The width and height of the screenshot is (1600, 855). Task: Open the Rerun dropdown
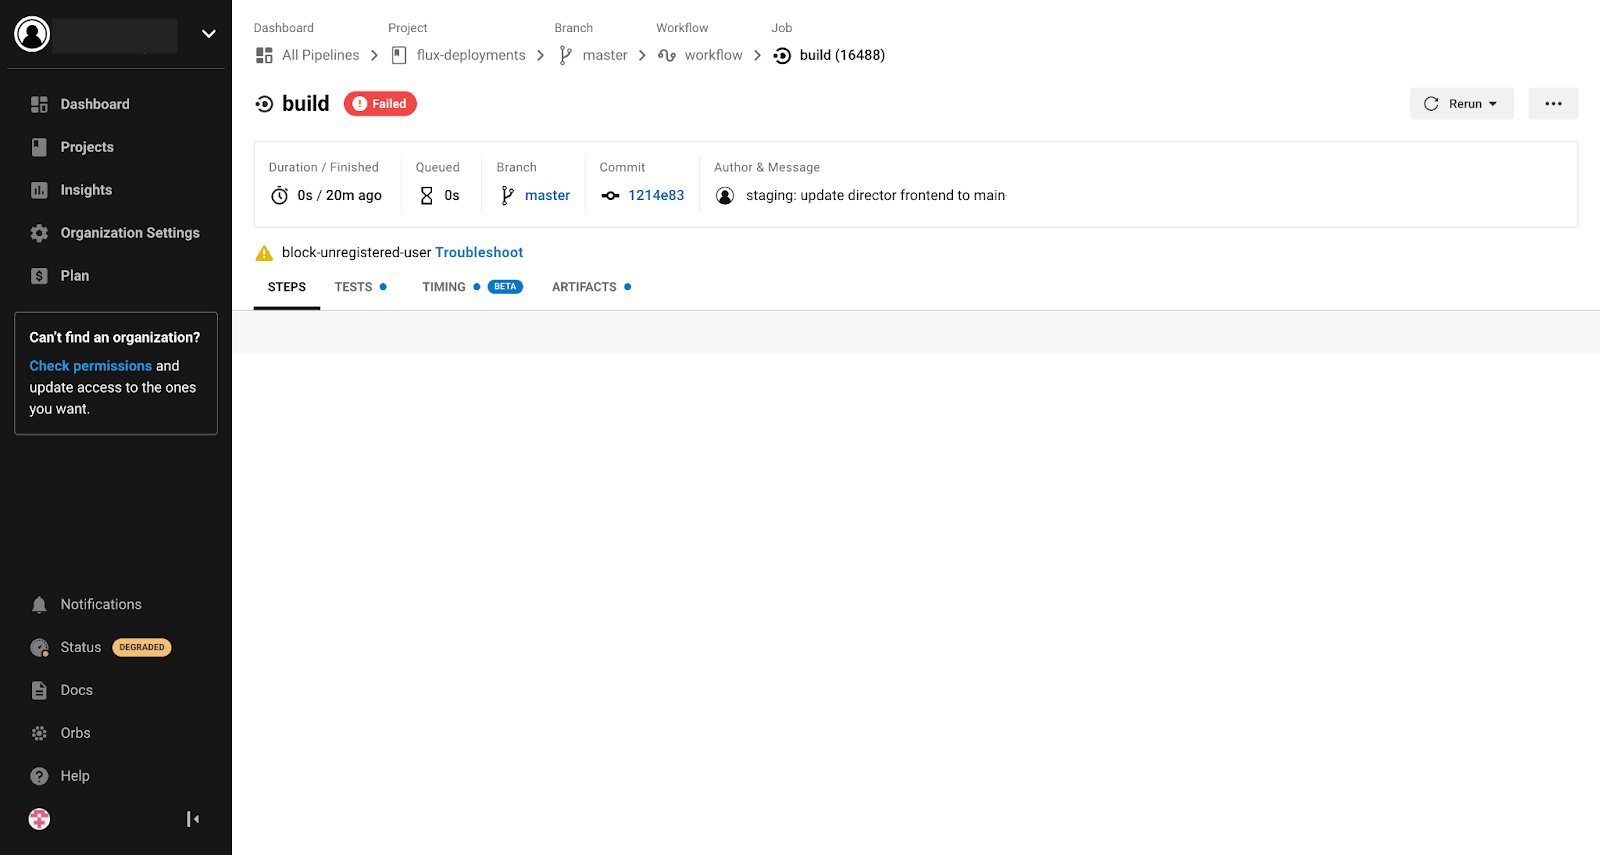click(1461, 104)
